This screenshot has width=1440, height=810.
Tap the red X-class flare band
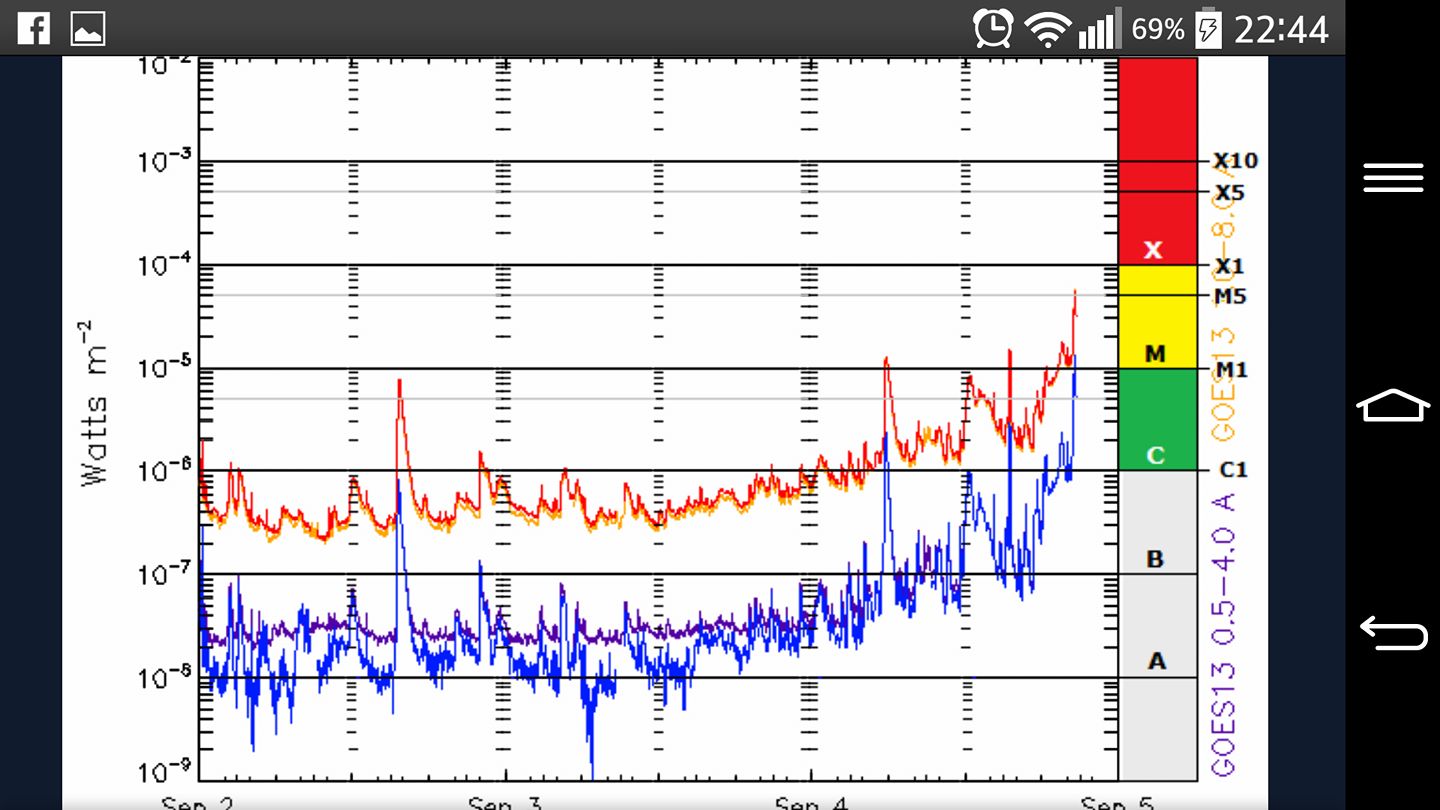[1157, 160]
